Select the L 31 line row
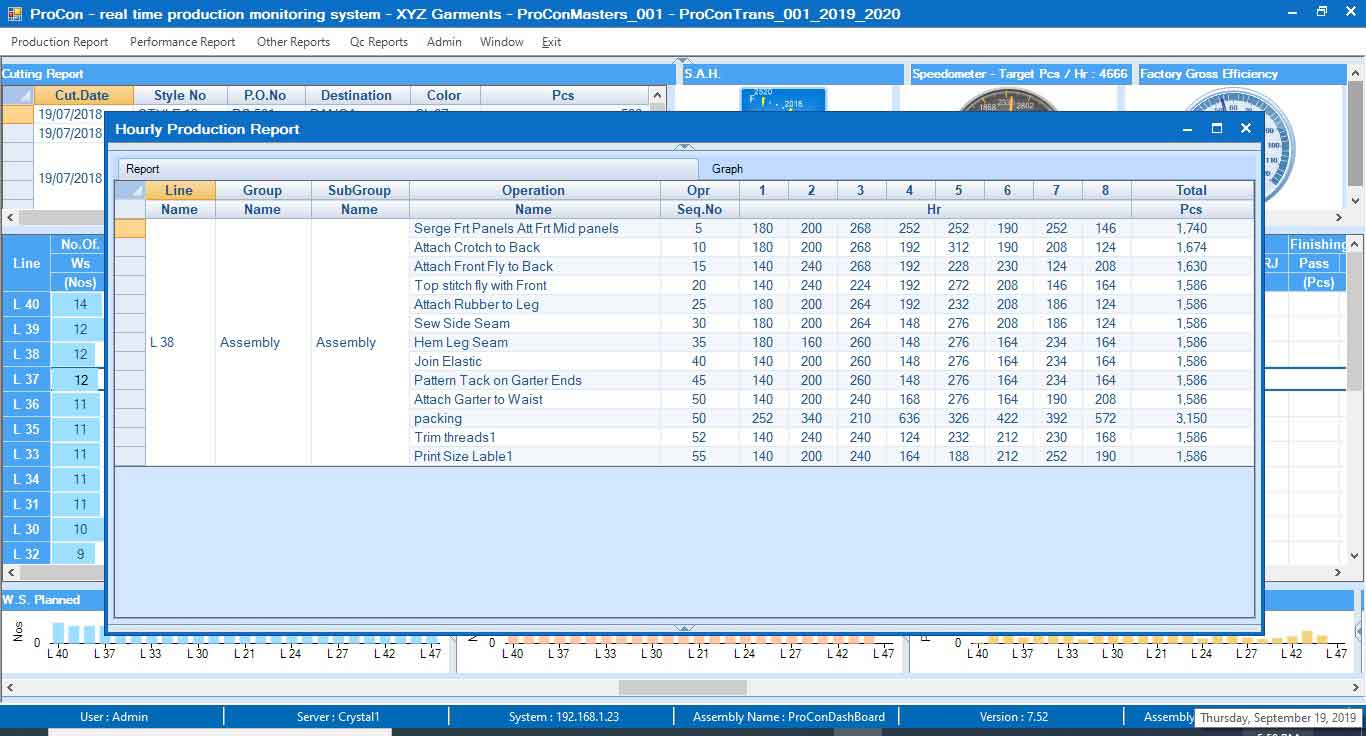 (x=26, y=504)
